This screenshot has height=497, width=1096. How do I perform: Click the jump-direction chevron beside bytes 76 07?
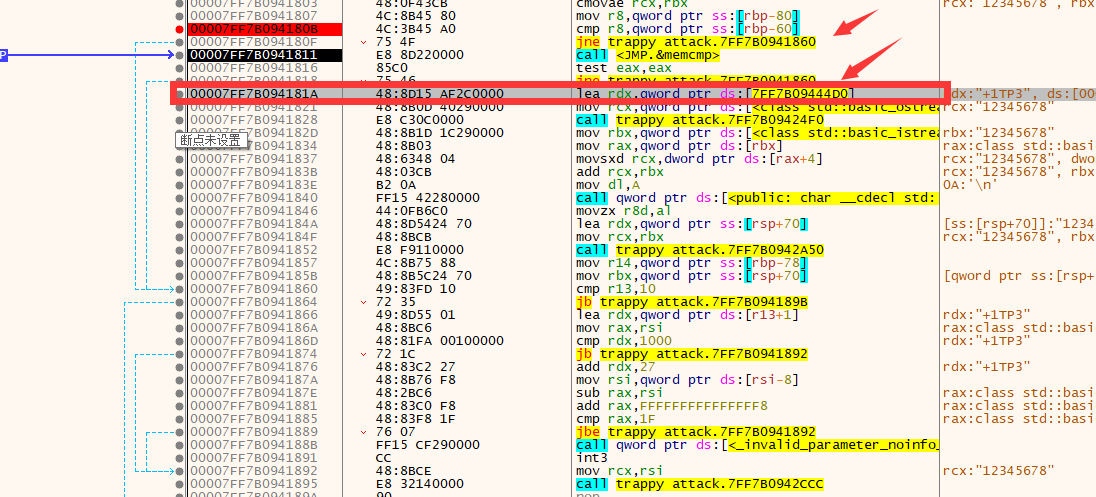click(x=364, y=432)
